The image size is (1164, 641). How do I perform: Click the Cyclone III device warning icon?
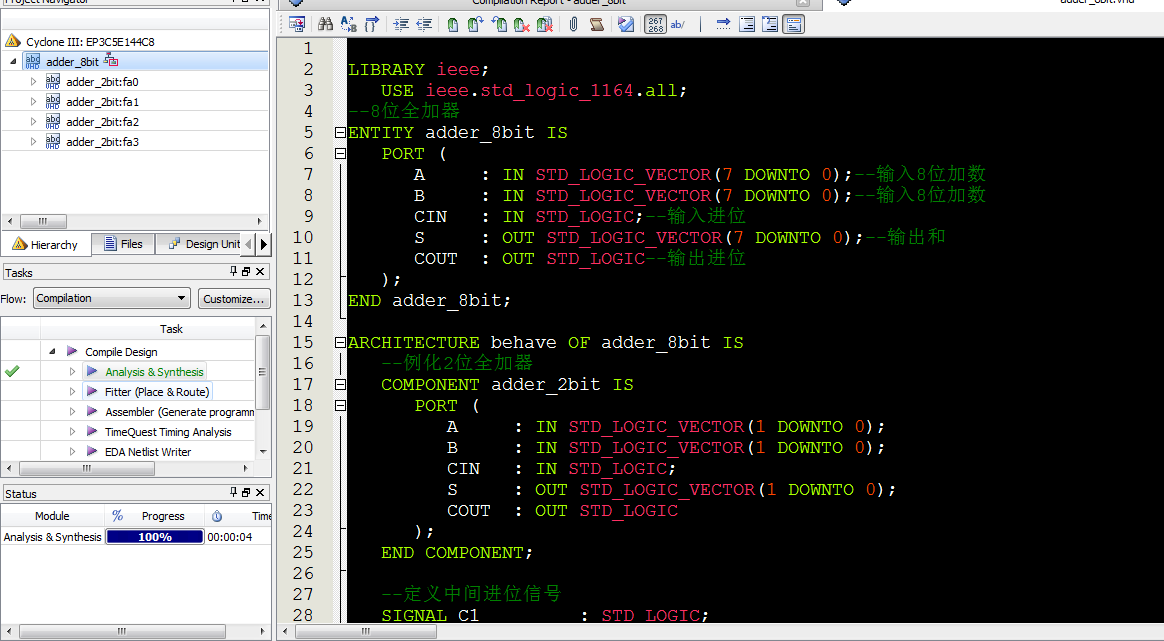point(13,41)
